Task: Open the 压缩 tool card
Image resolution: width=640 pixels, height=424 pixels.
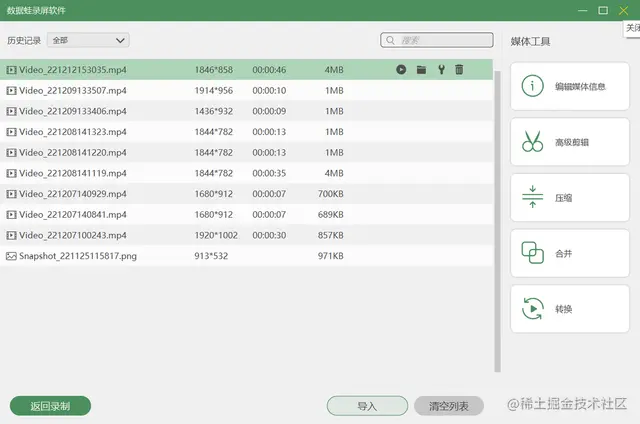Action: click(570, 198)
